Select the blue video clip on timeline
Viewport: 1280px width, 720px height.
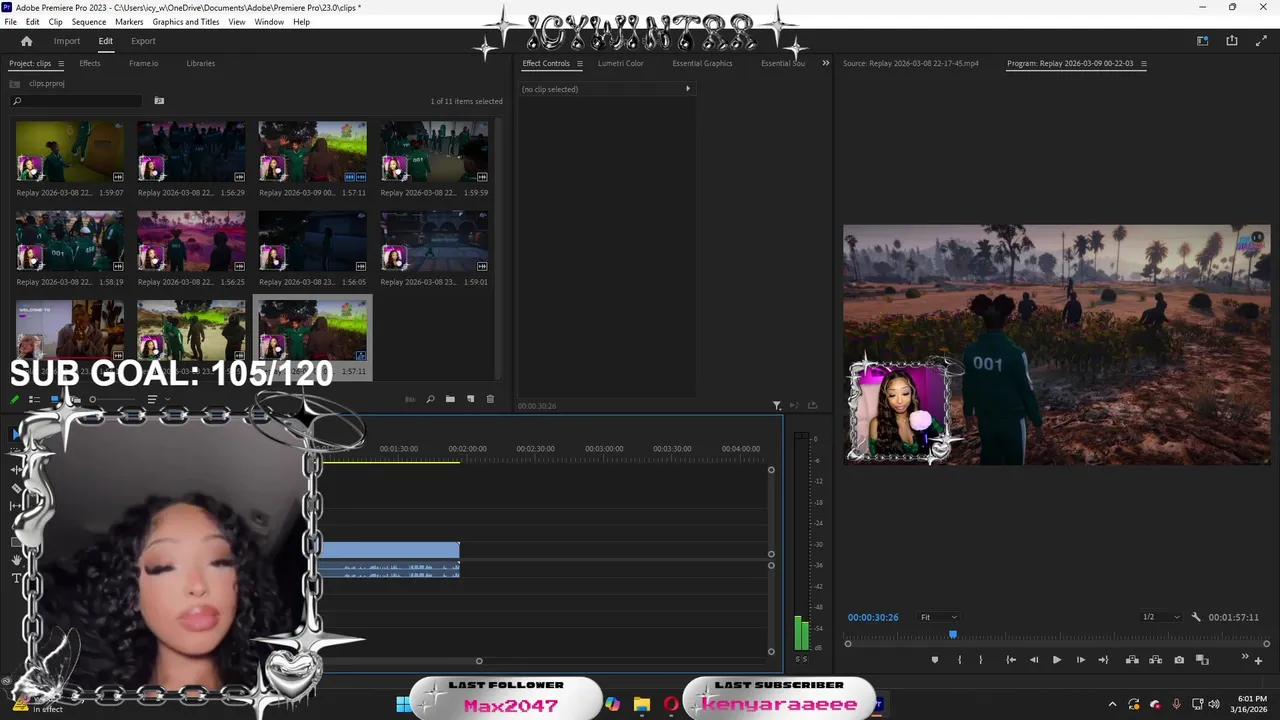point(390,550)
